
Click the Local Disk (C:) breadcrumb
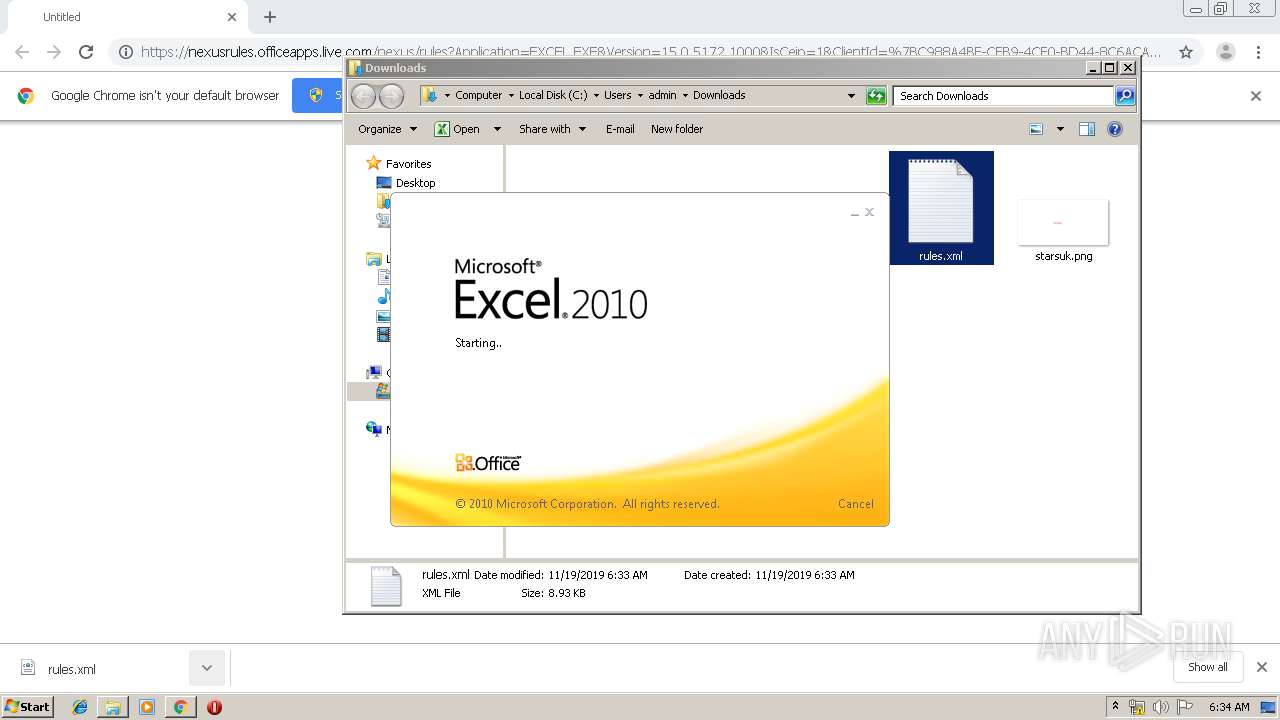pyautogui.click(x=553, y=96)
